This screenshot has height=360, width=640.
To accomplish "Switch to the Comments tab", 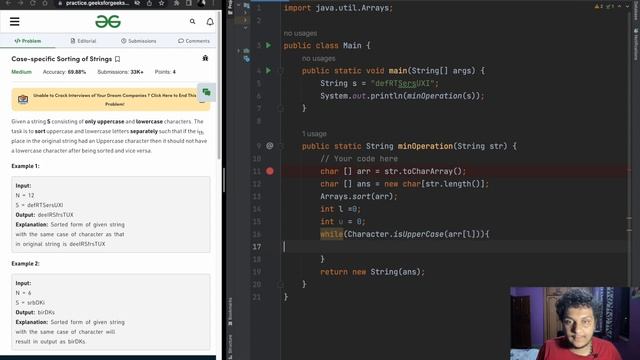I will tap(194, 41).
